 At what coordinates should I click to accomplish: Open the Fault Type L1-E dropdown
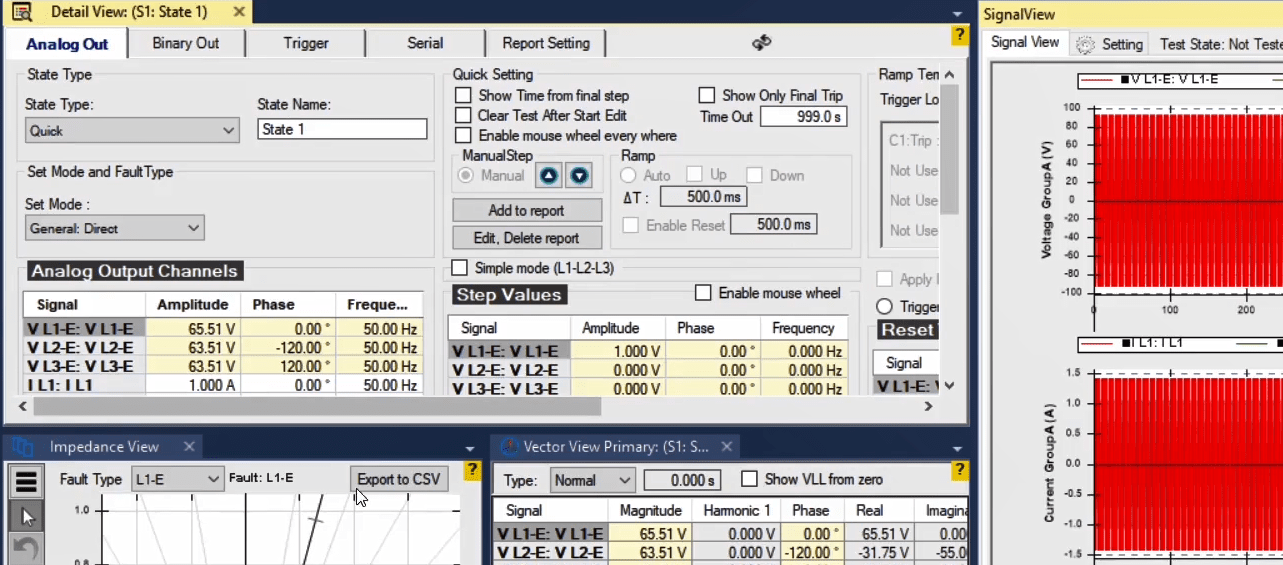click(177, 479)
